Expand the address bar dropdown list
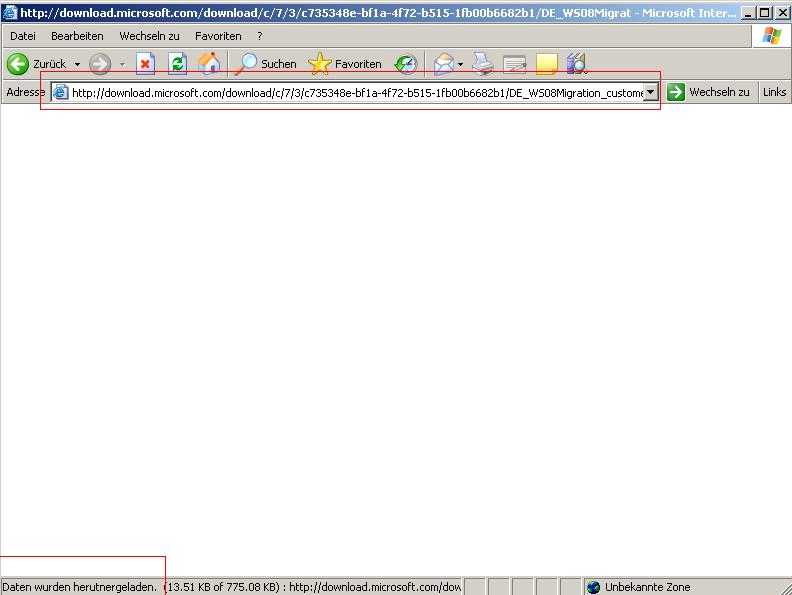 (x=651, y=92)
